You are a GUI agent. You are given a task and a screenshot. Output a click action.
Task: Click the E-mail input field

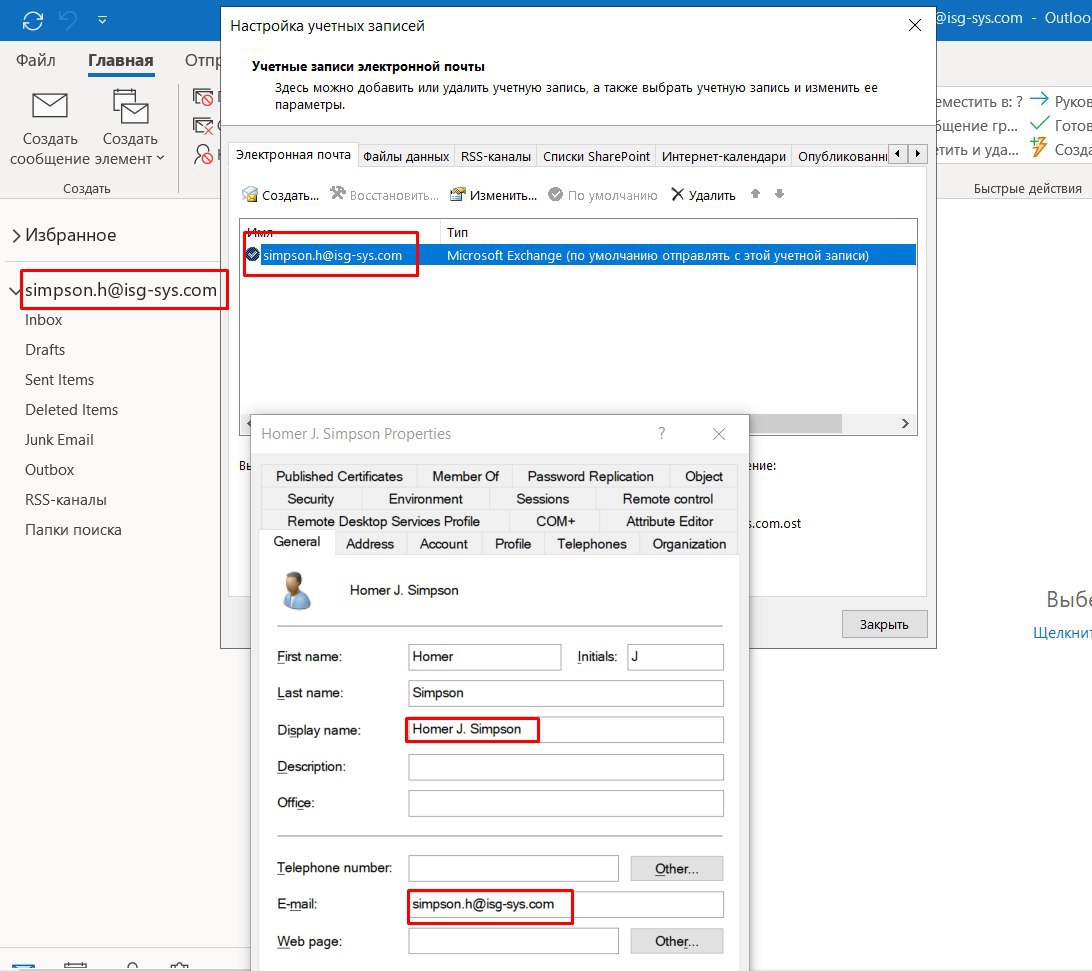(x=566, y=905)
